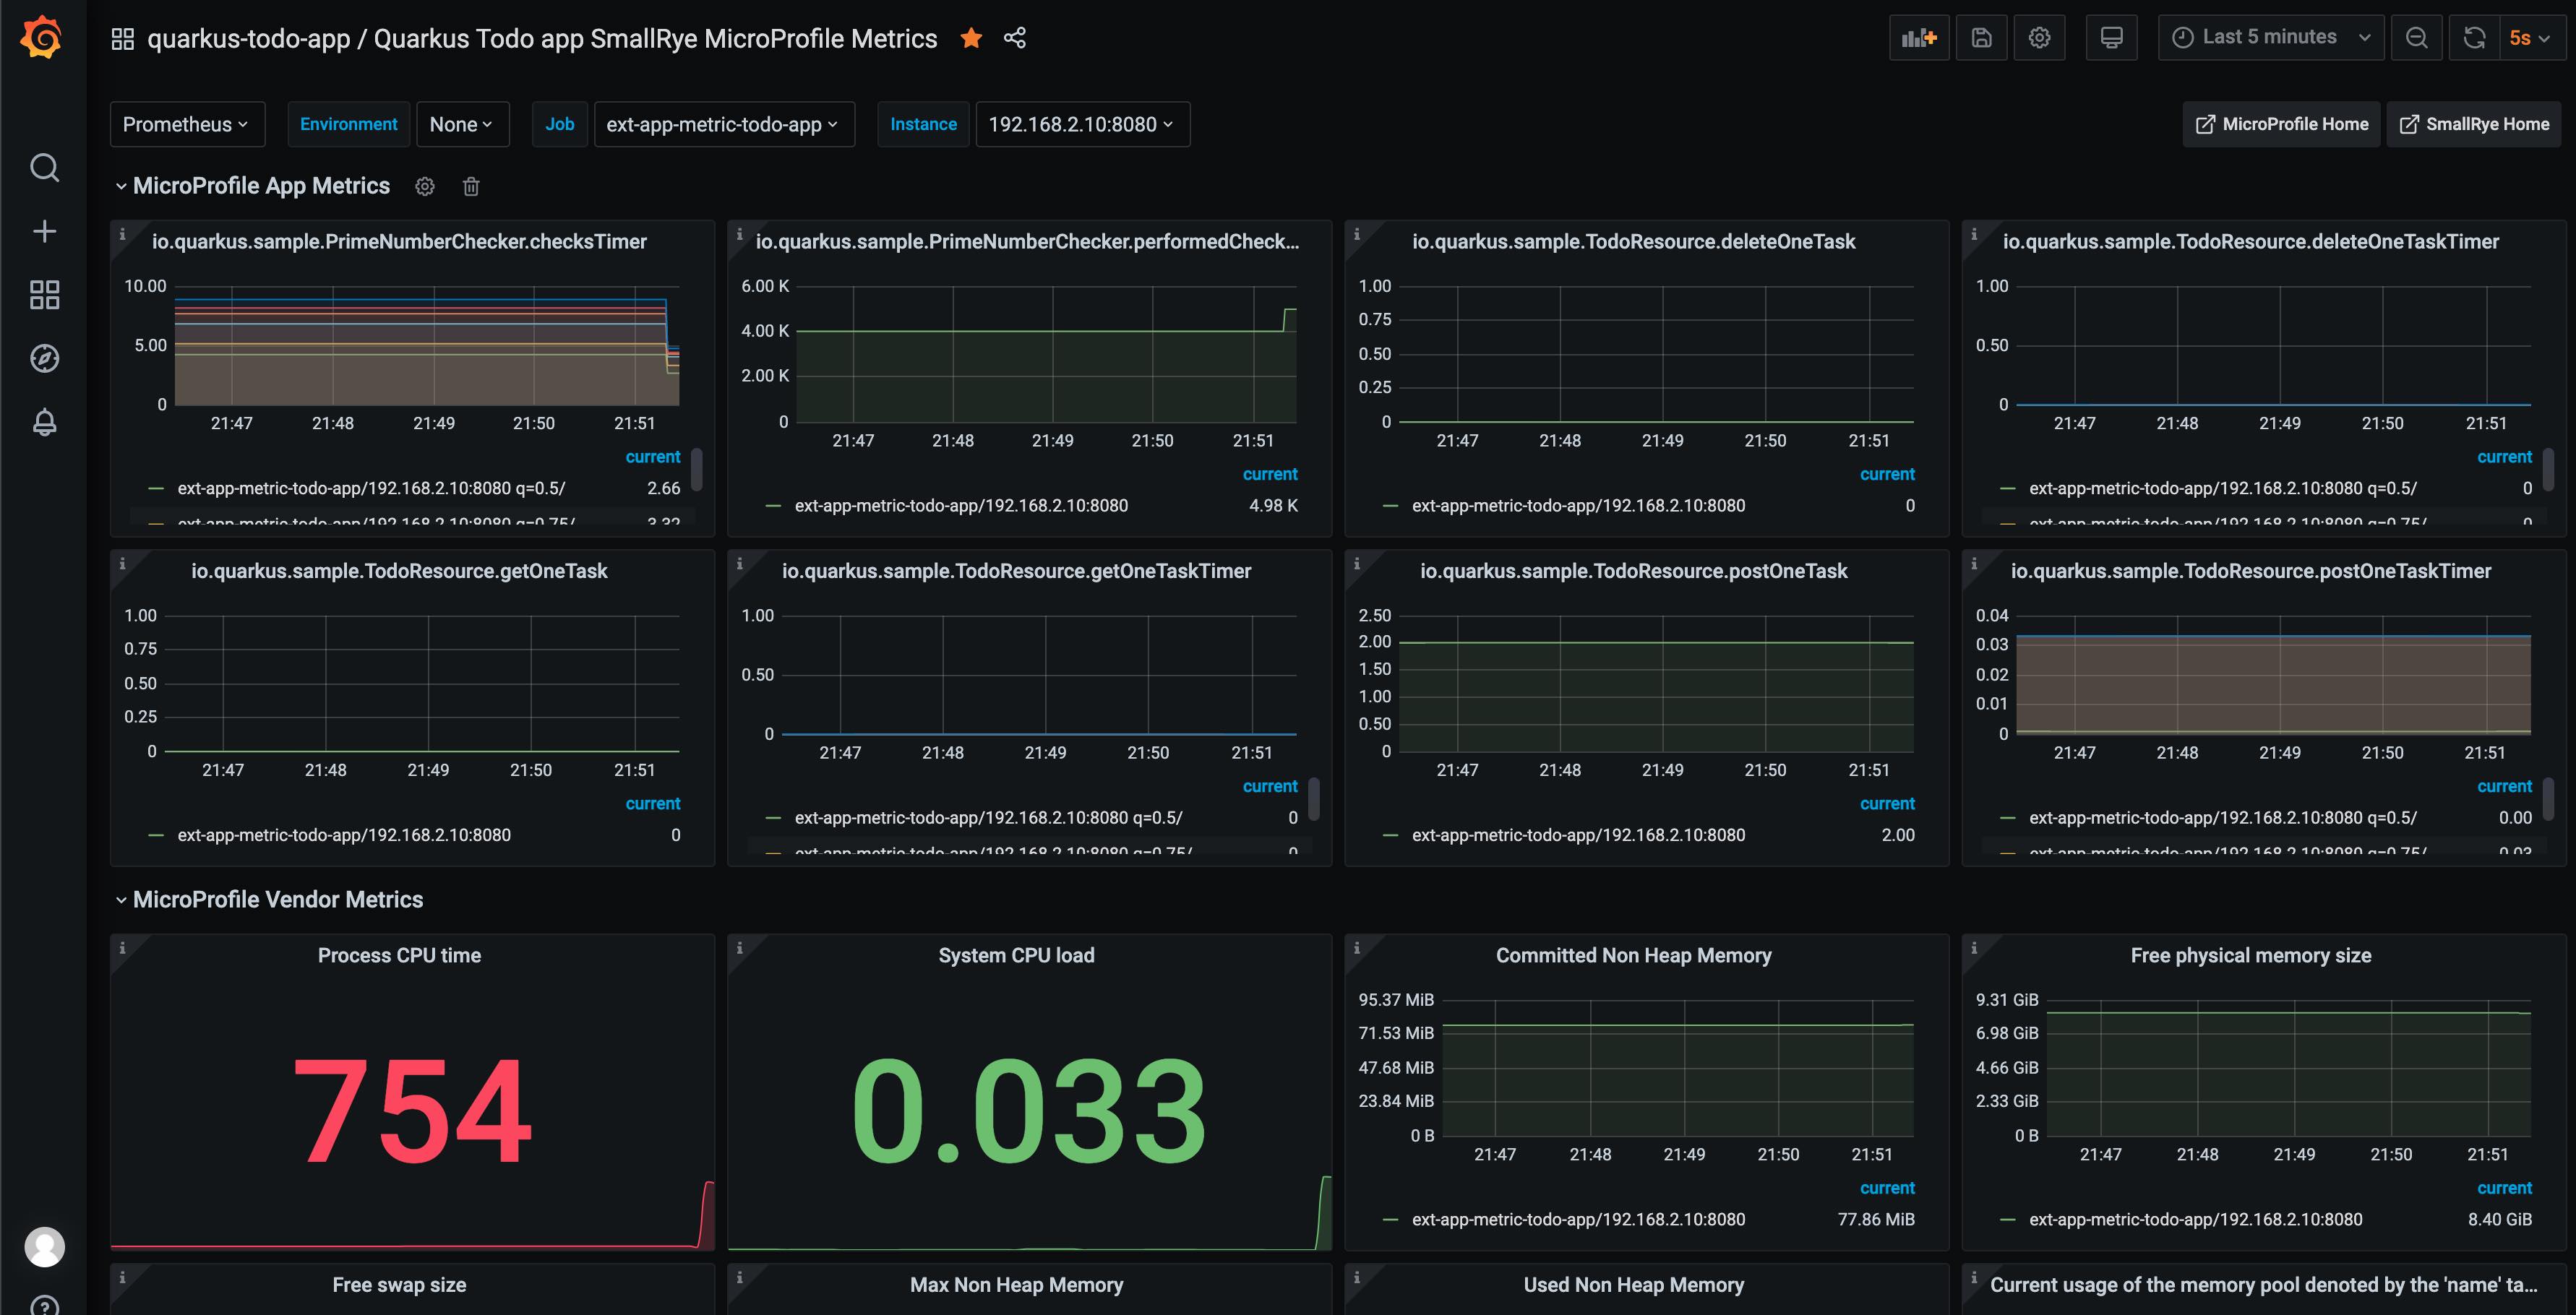Open dashboard settings gear in top bar
This screenshot has width=2576, height=1315.
[x=2039, y=38]
